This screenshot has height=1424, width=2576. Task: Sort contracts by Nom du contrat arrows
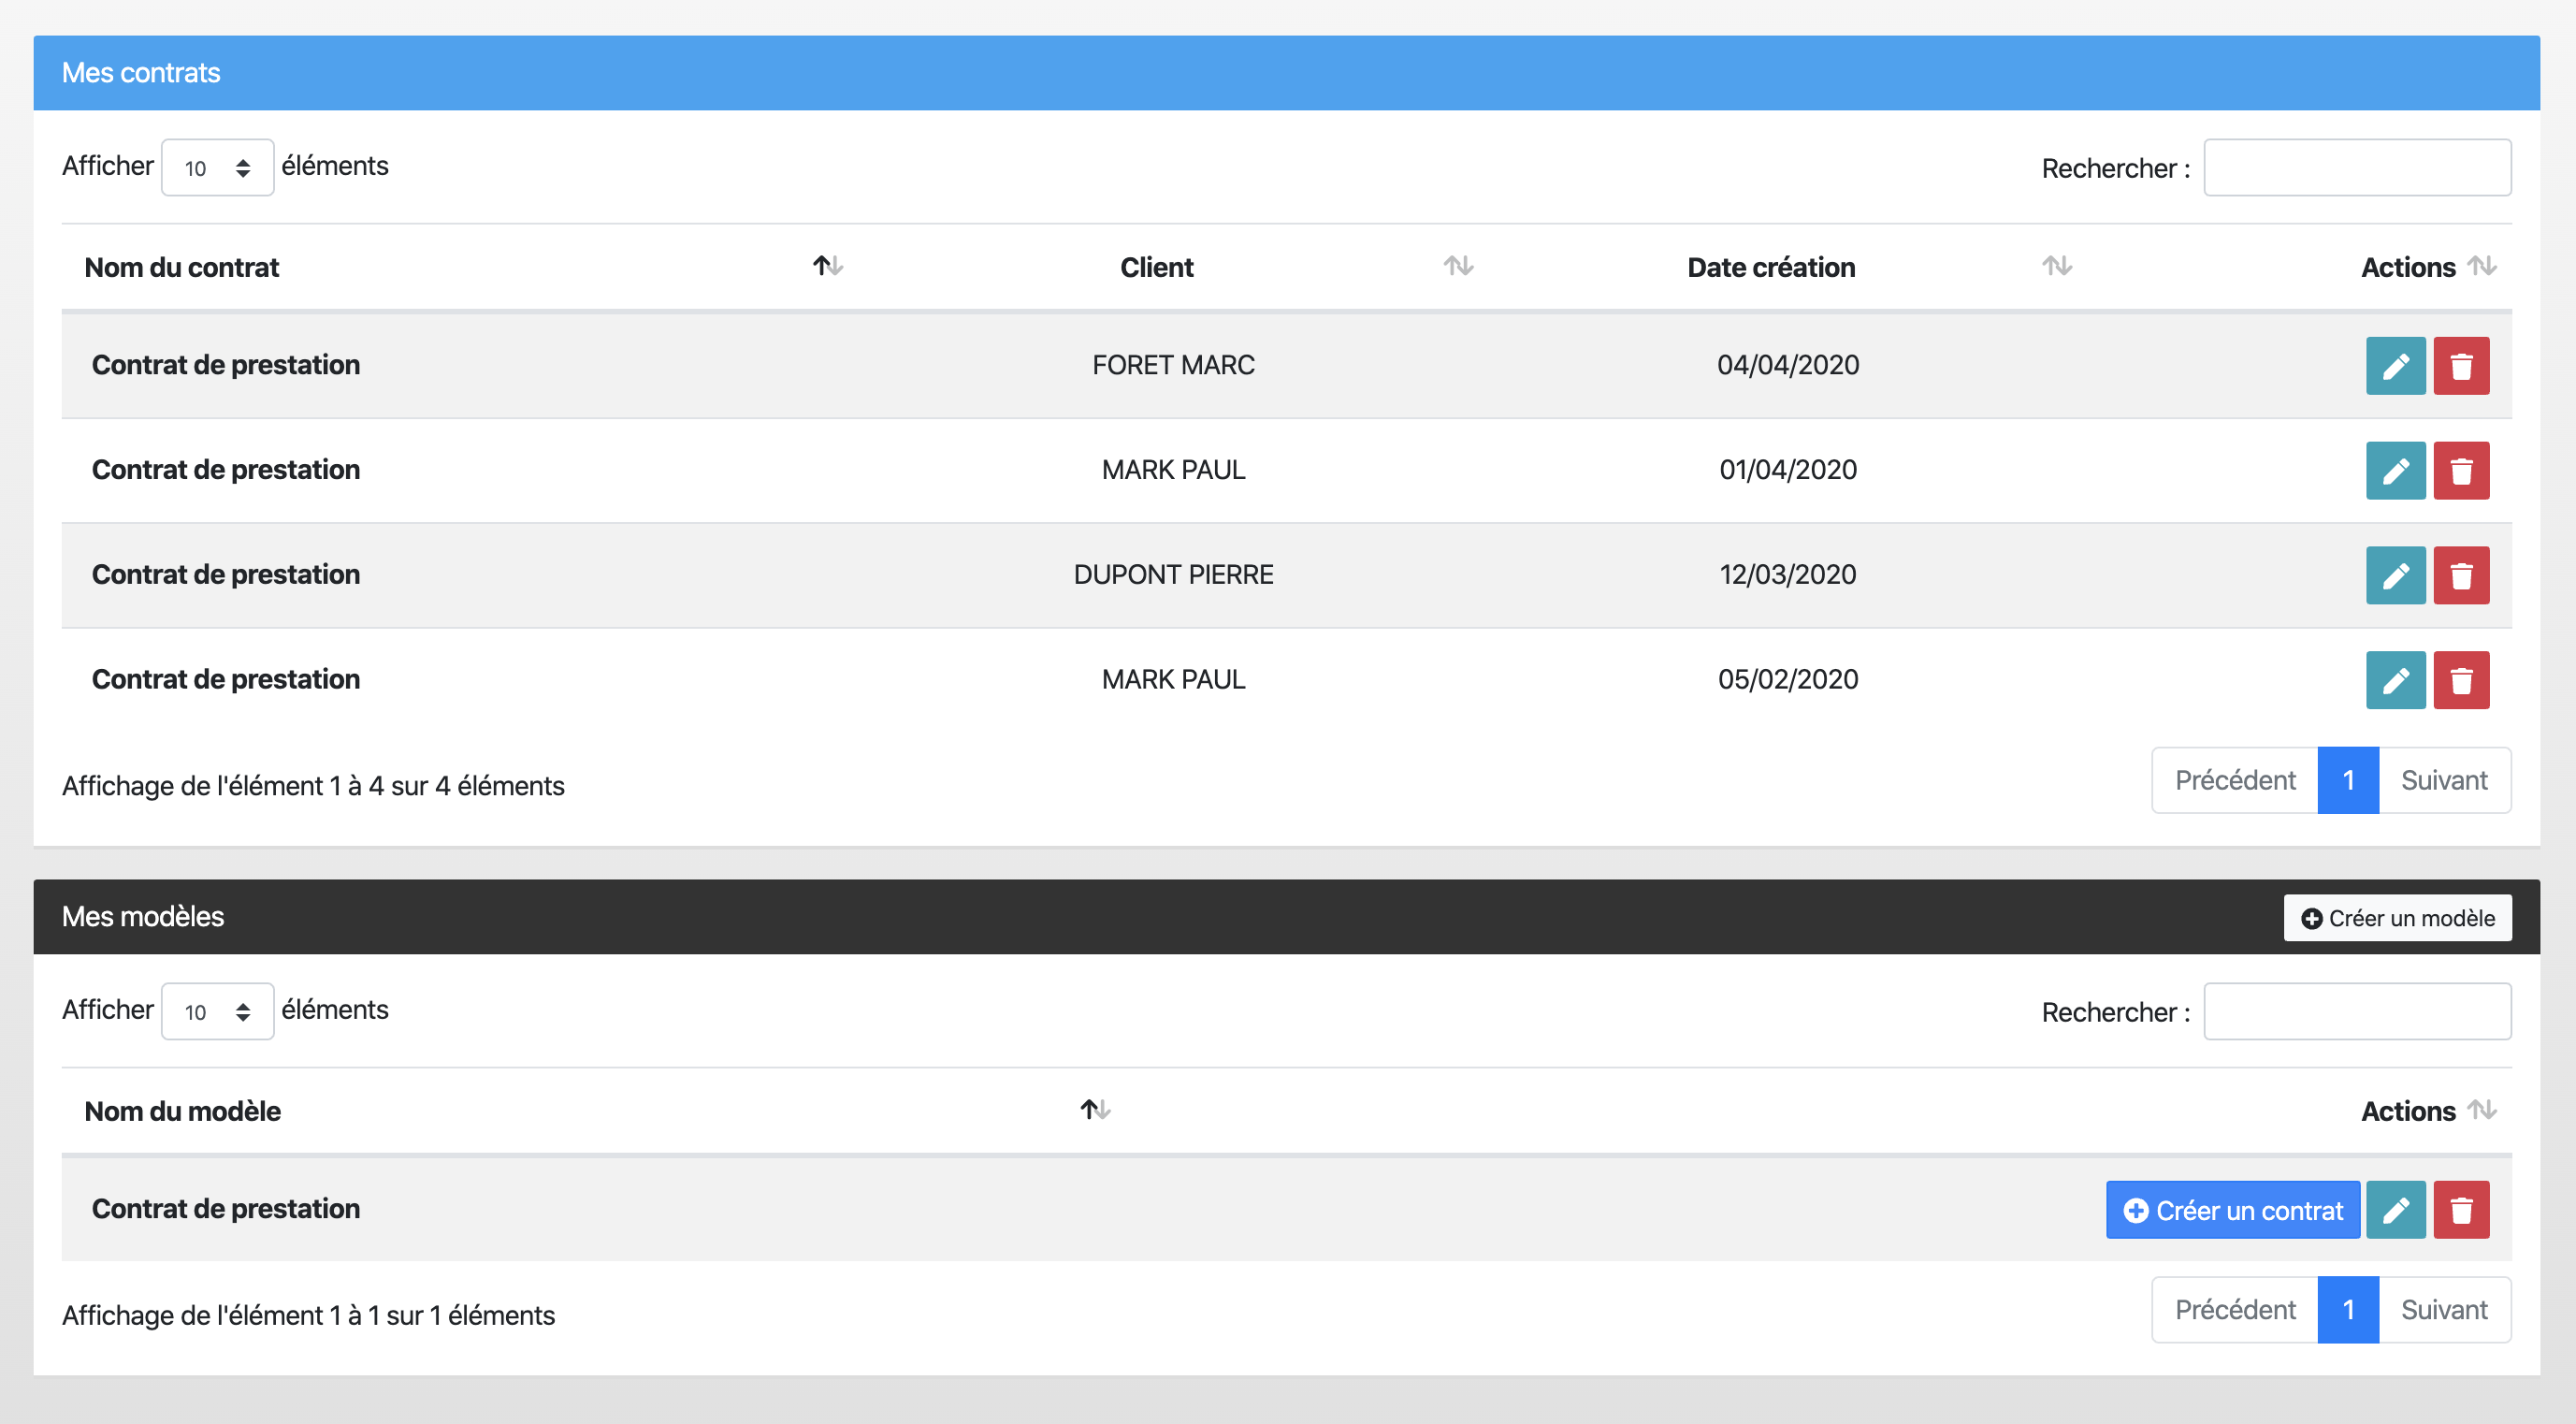tap(828, 266)
